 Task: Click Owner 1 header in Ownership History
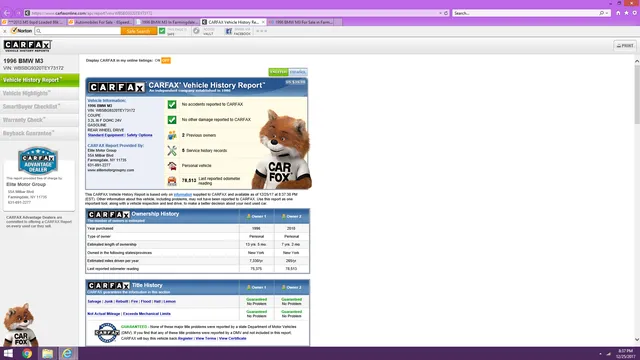point(256,216)
